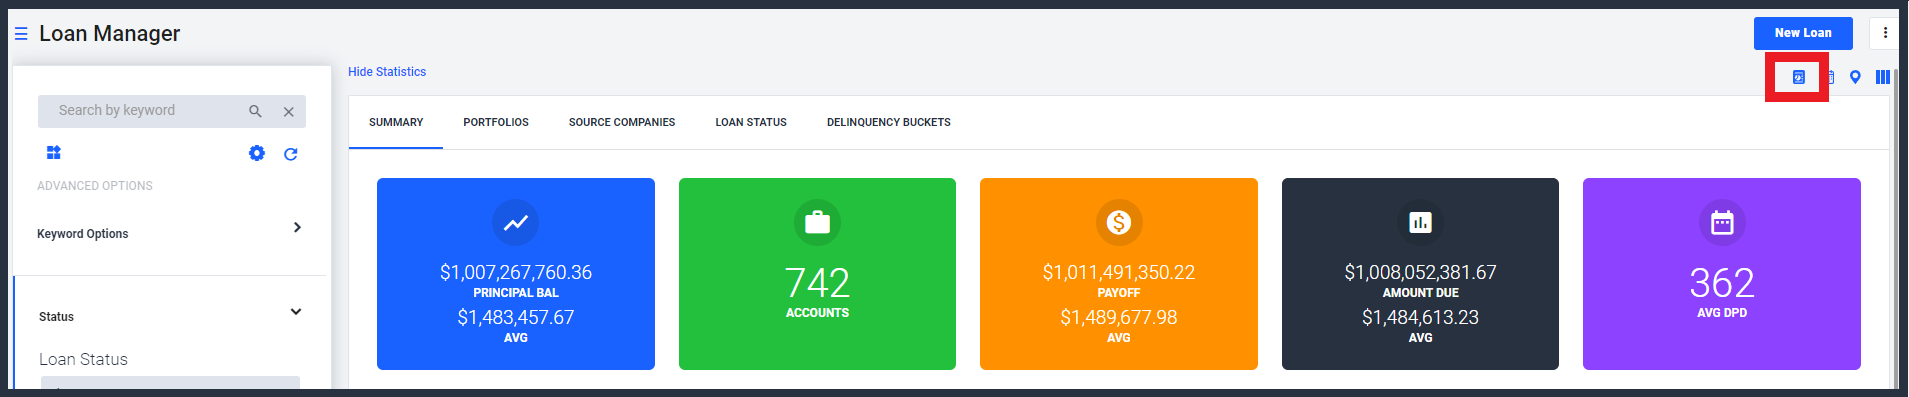This screenshot has height=397, width=1909.
Task: Clear the keyword search with X
Action: (288, 111)
